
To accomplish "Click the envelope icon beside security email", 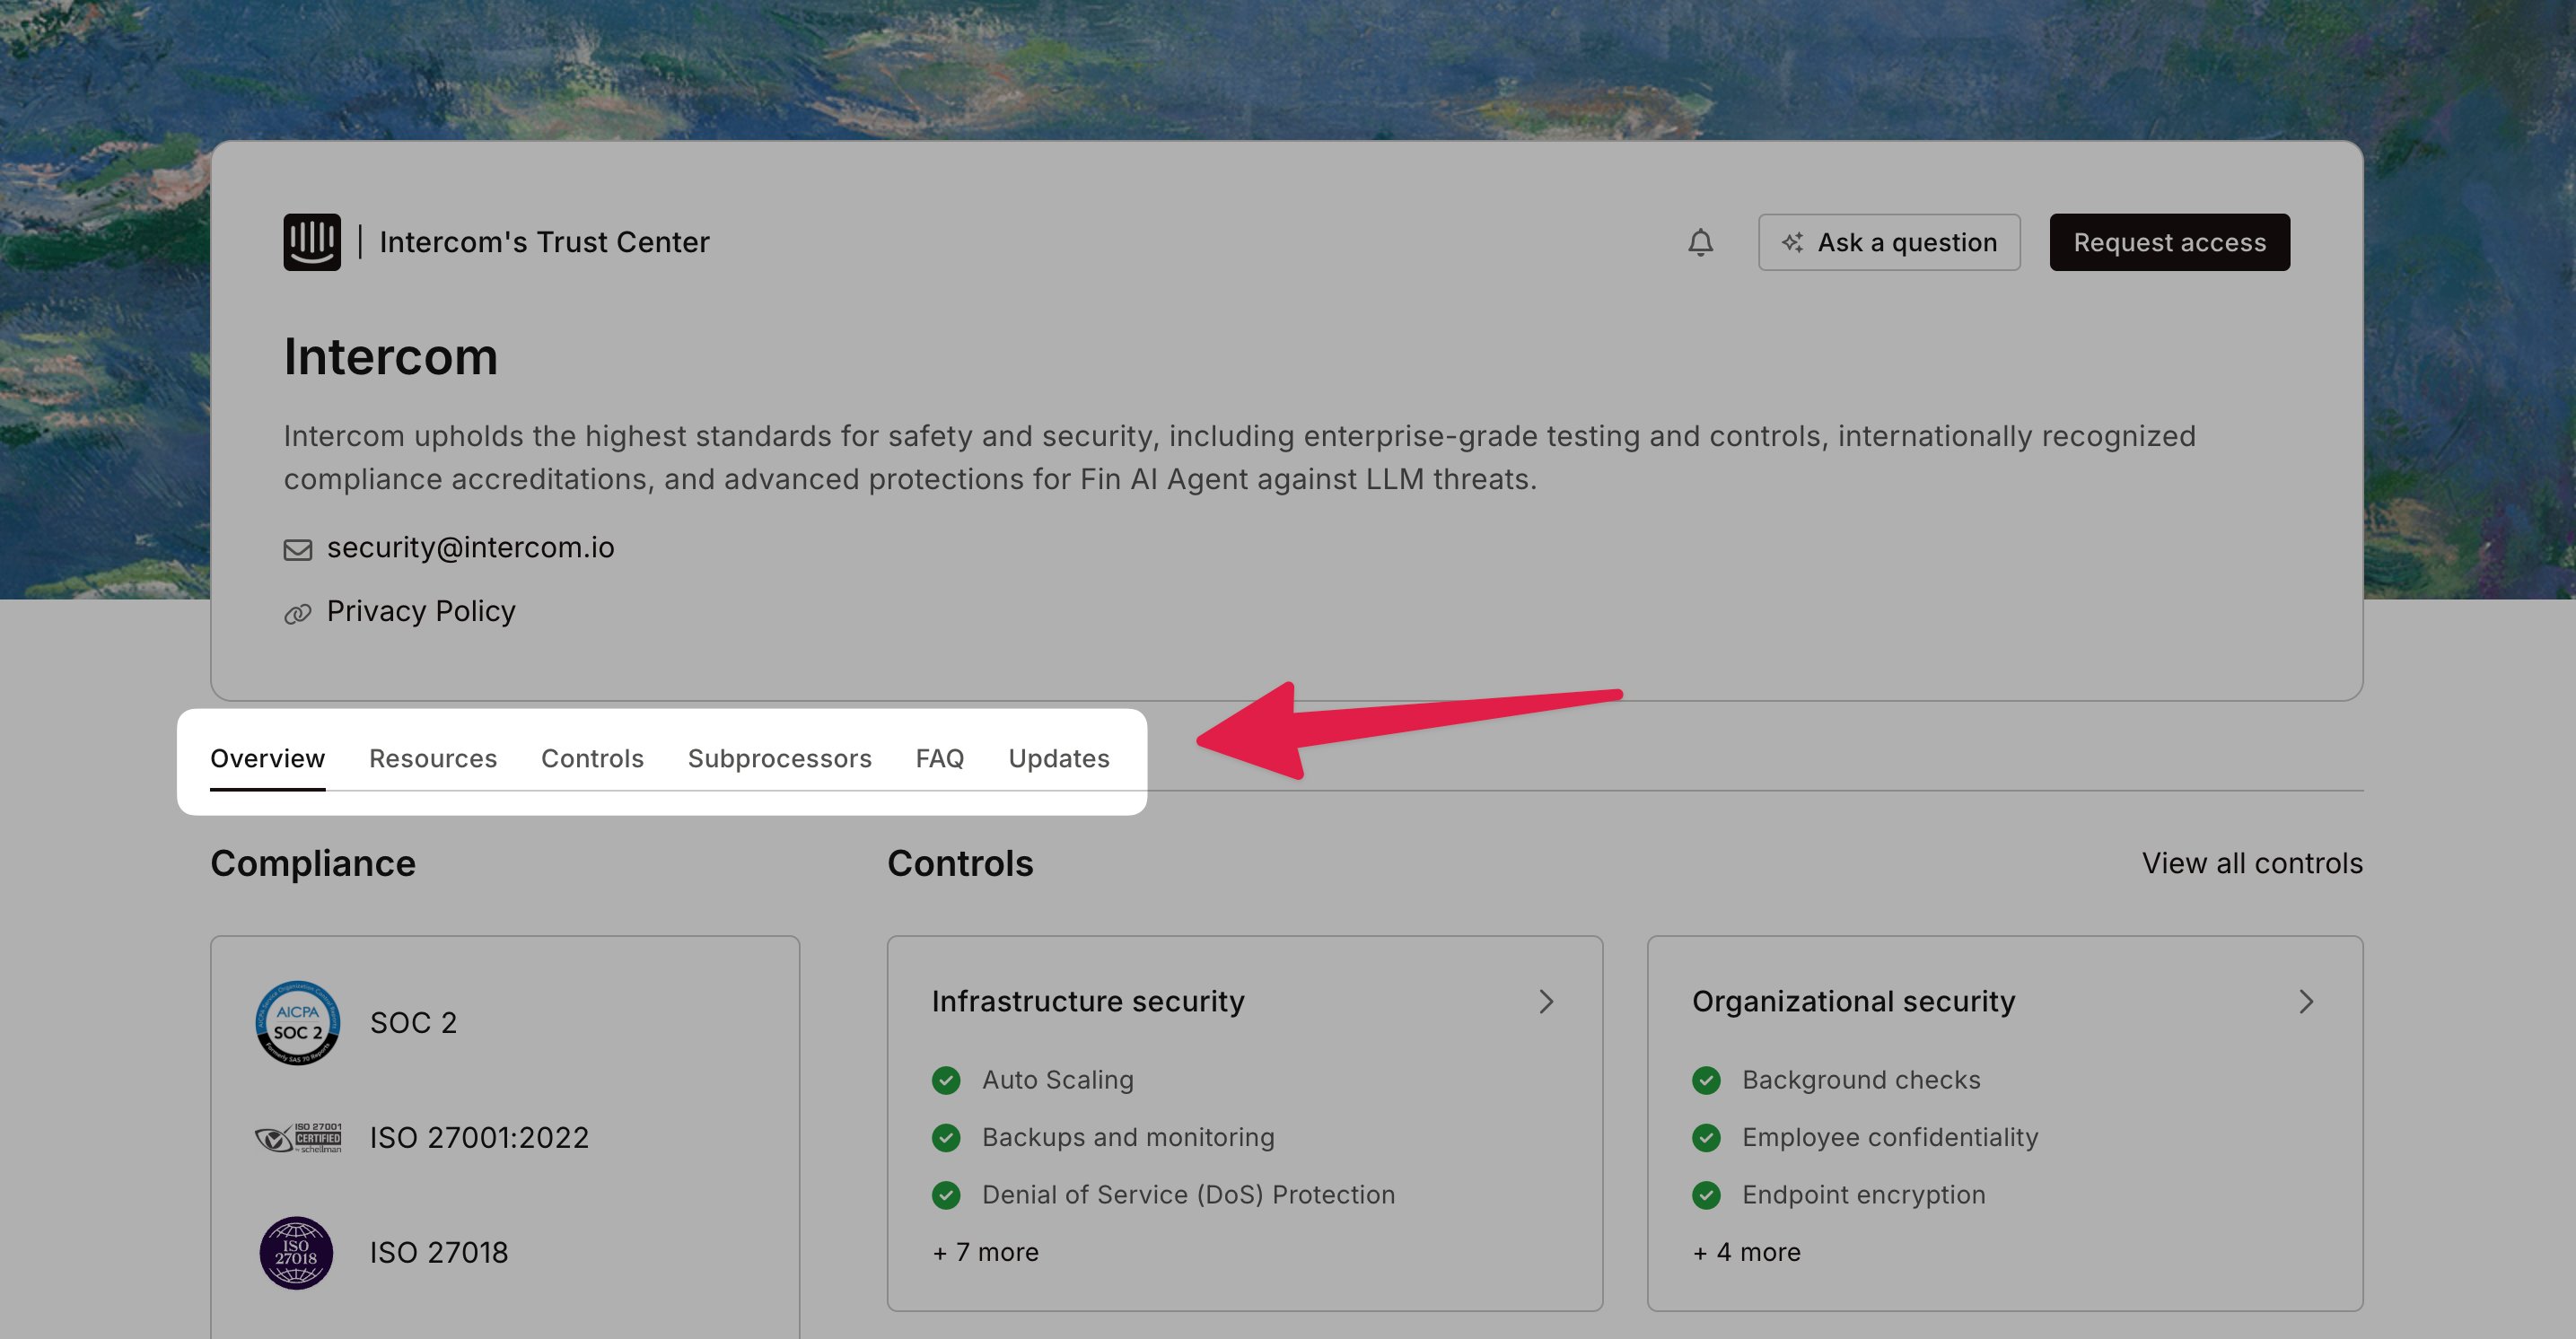I will point(298,550).
